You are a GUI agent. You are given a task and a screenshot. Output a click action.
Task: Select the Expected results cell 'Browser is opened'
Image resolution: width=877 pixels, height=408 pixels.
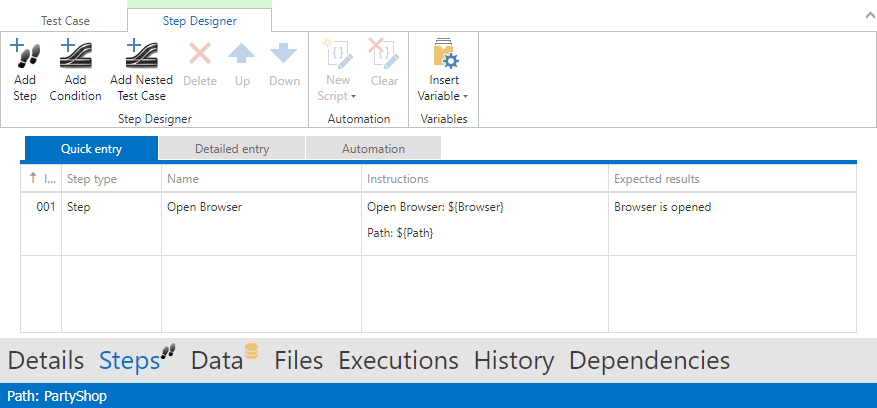662,208
